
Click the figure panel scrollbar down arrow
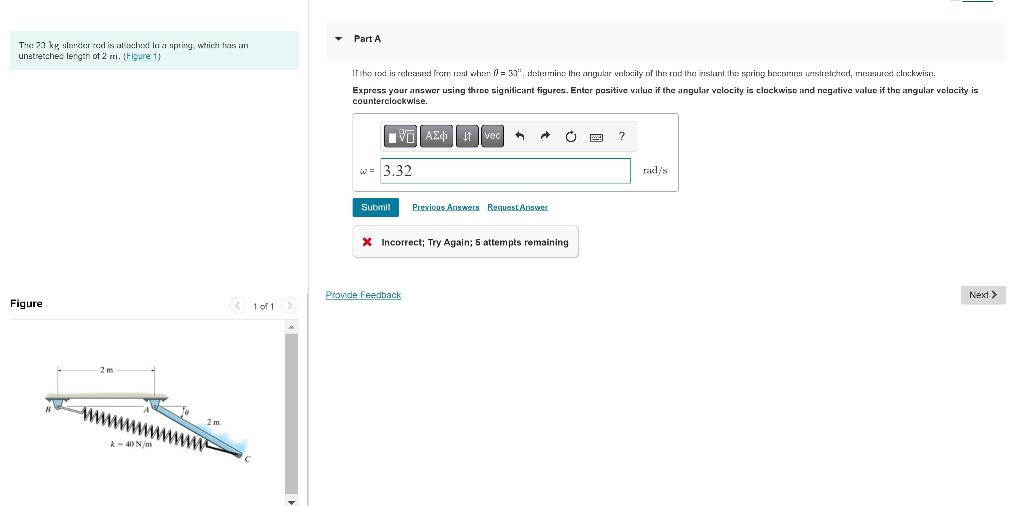[x=292, y=501]
